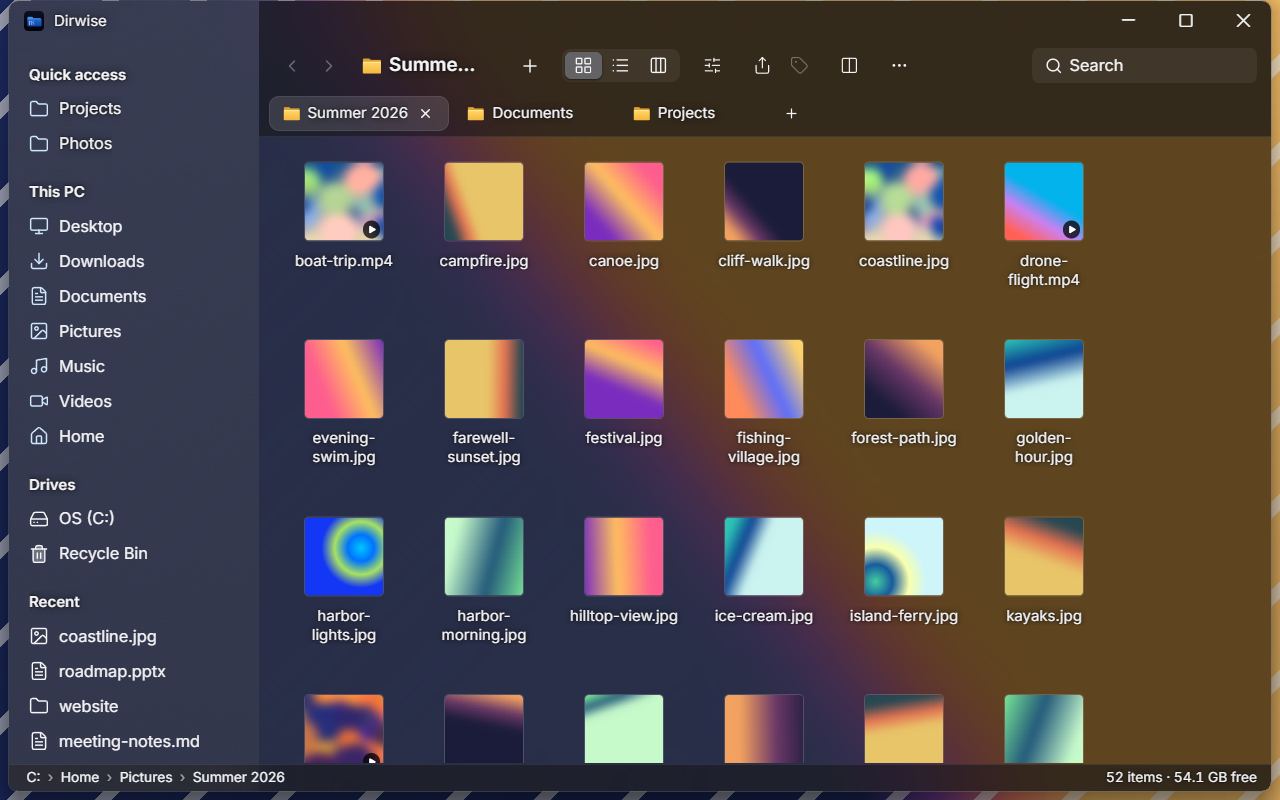Image resolution: width=1280 pixels, height=800 pixels.
Task: Focus the Search field
Action: [x=1144, y=66]
